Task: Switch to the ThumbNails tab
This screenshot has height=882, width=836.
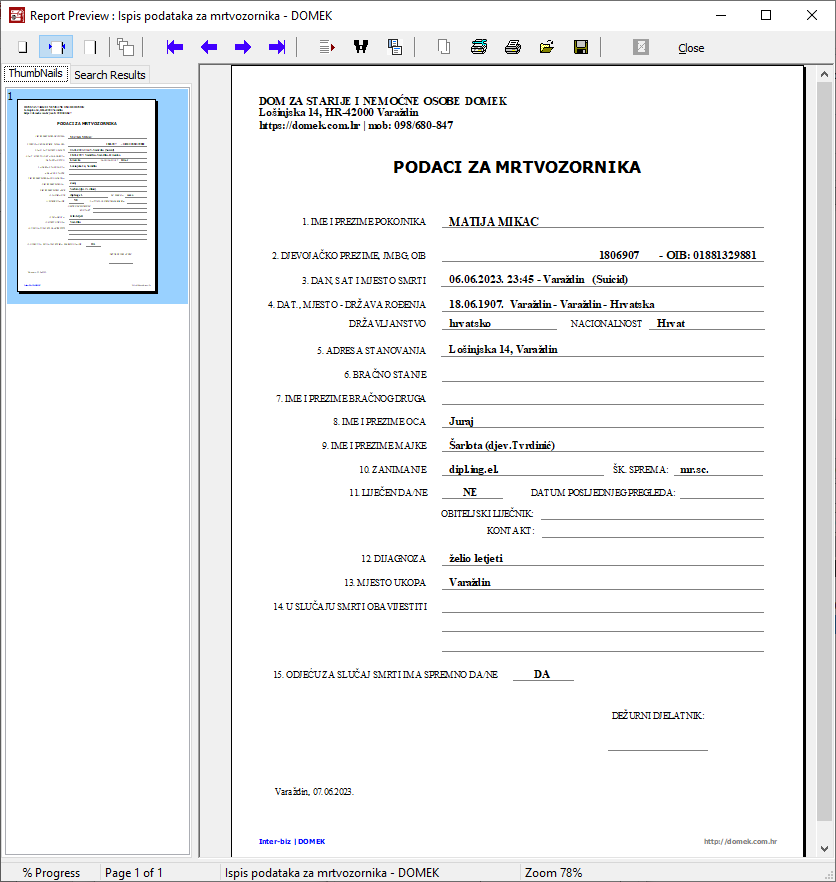Action: click(x=36, y=74)
